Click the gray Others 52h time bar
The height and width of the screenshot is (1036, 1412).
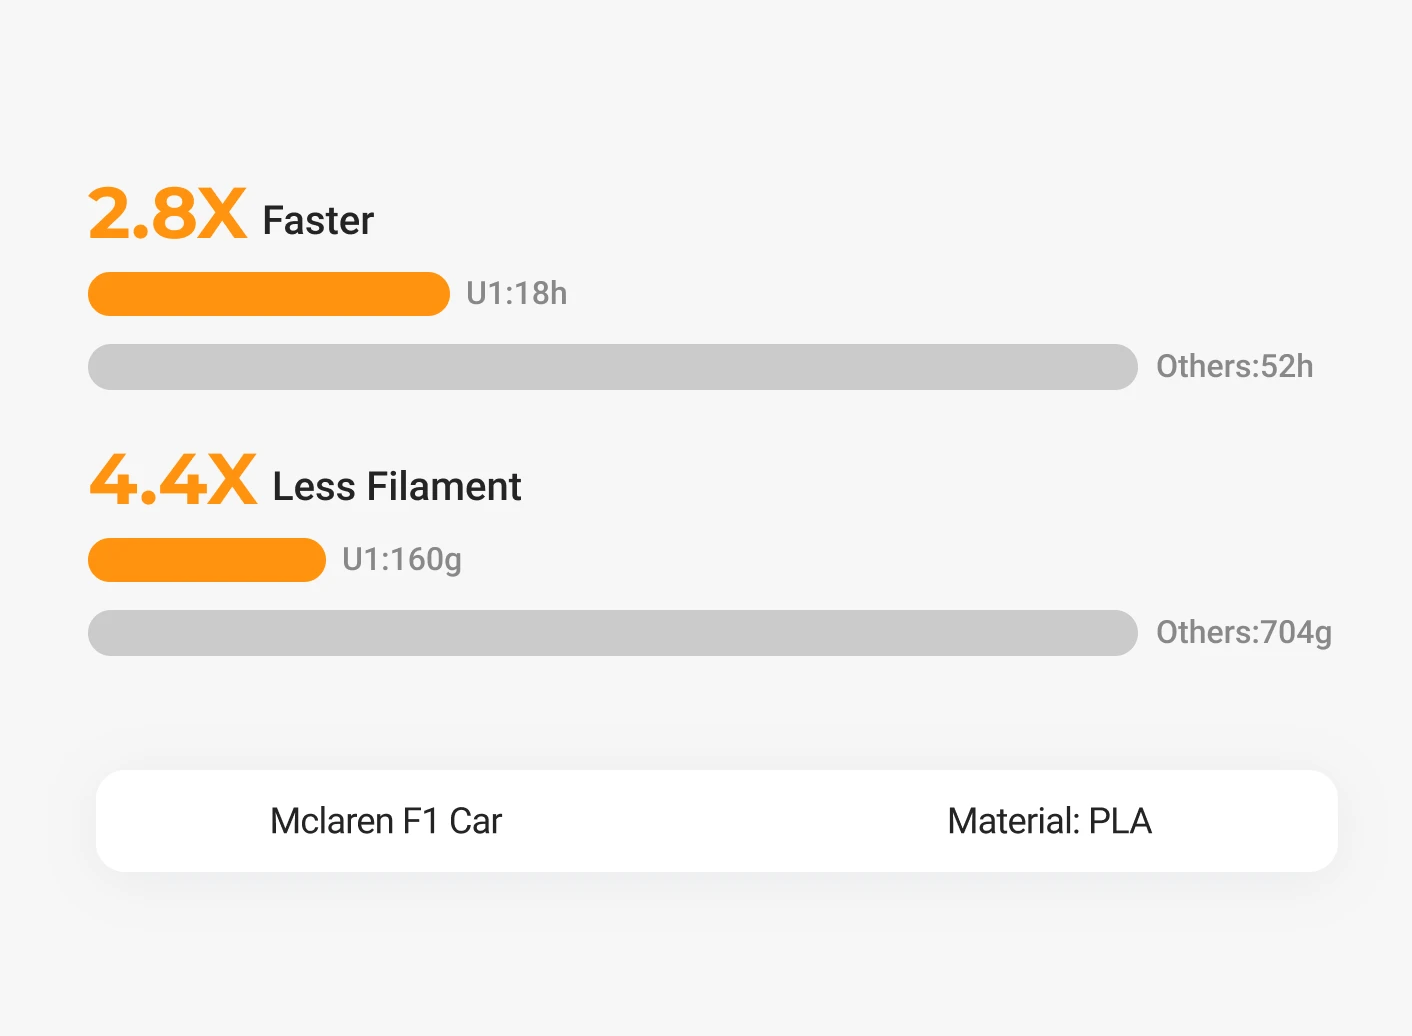pyautogui.click(x=612, y=367)
